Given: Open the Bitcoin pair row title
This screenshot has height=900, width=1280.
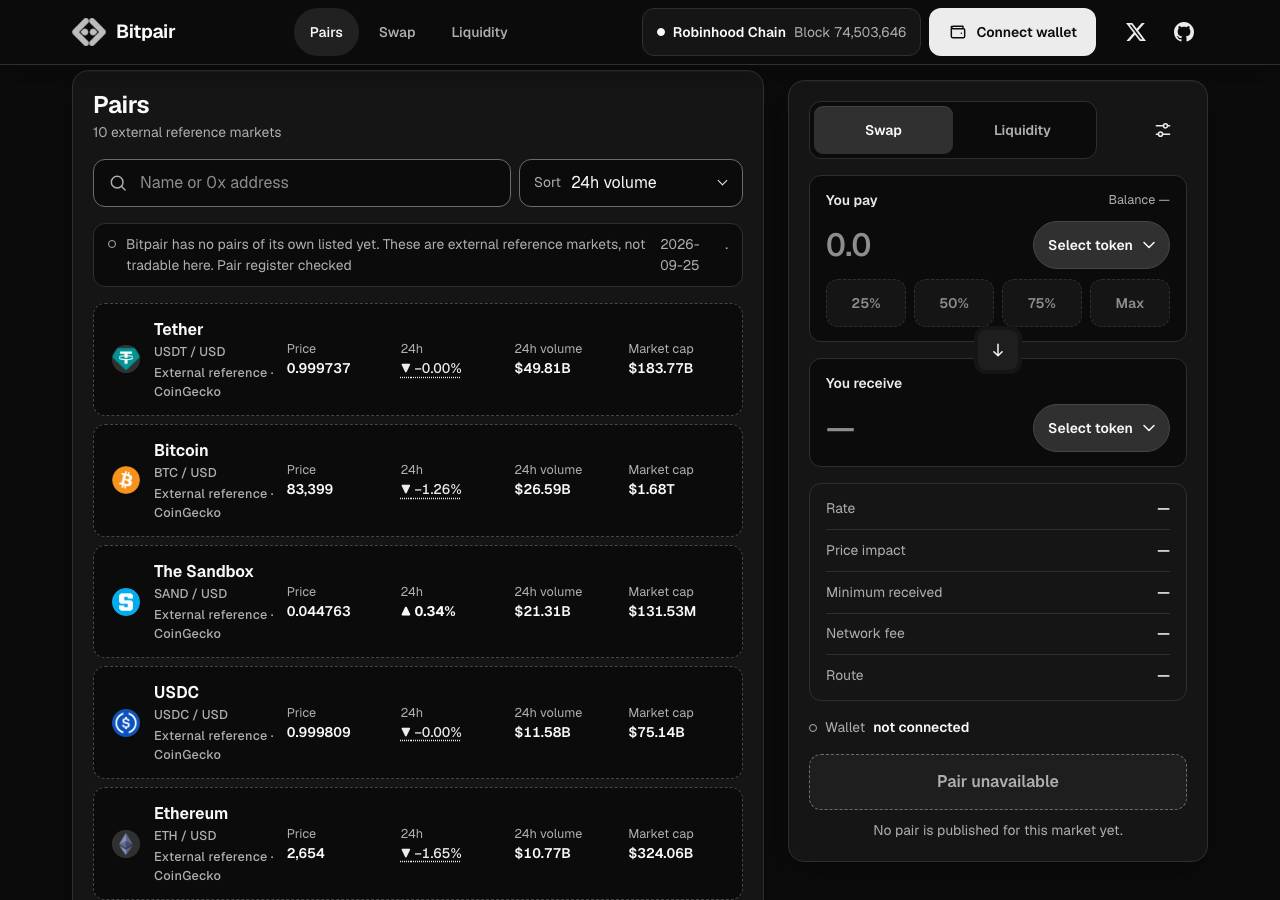Looking at the screenshot, I should point(181,450).
